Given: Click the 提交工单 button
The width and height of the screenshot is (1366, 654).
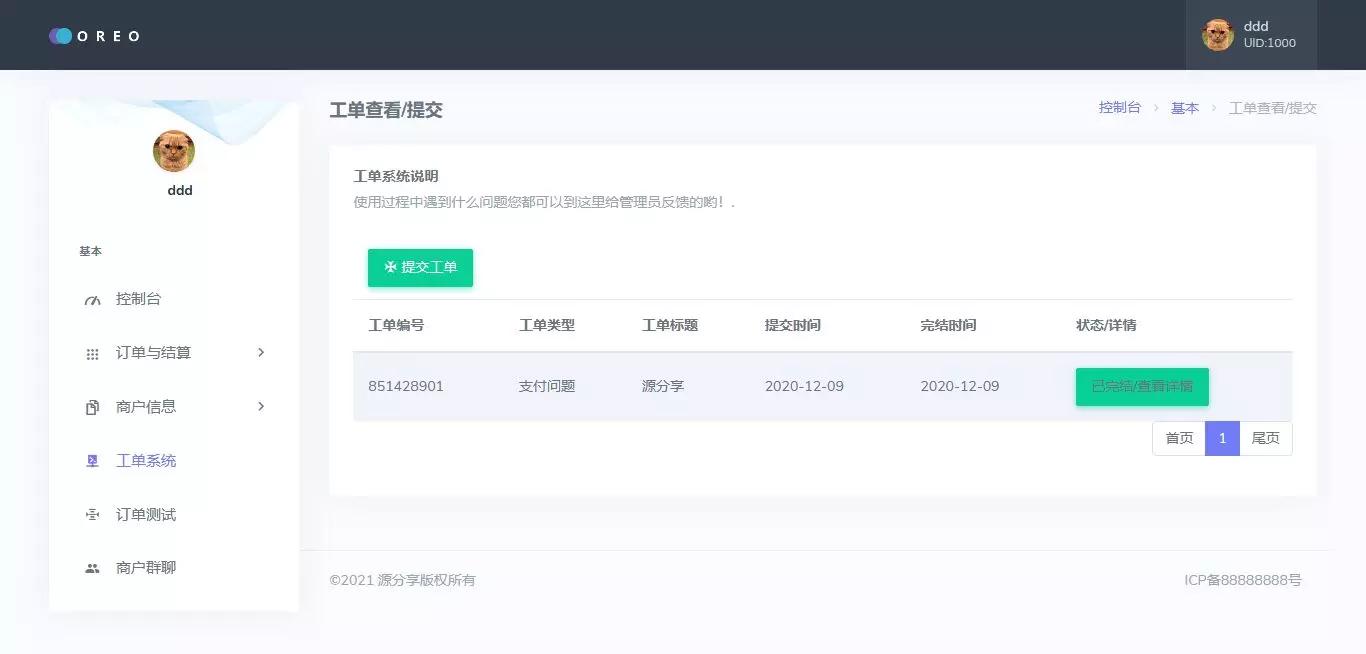Looking at the screenshot, I should pyautogui.click(x=420, y=267).
